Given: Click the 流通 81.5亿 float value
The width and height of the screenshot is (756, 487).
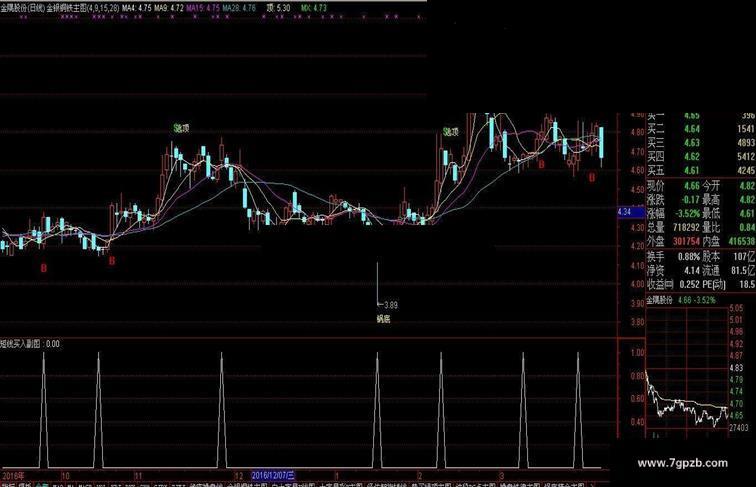Looking at the screenshot, I should pos(743,271).
